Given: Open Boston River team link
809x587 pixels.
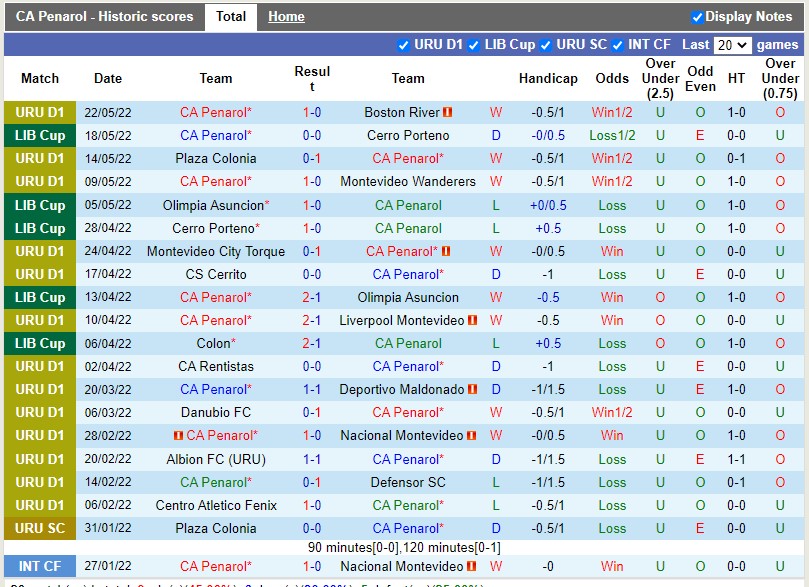Looking at the screenshot, I should [401, 112].
